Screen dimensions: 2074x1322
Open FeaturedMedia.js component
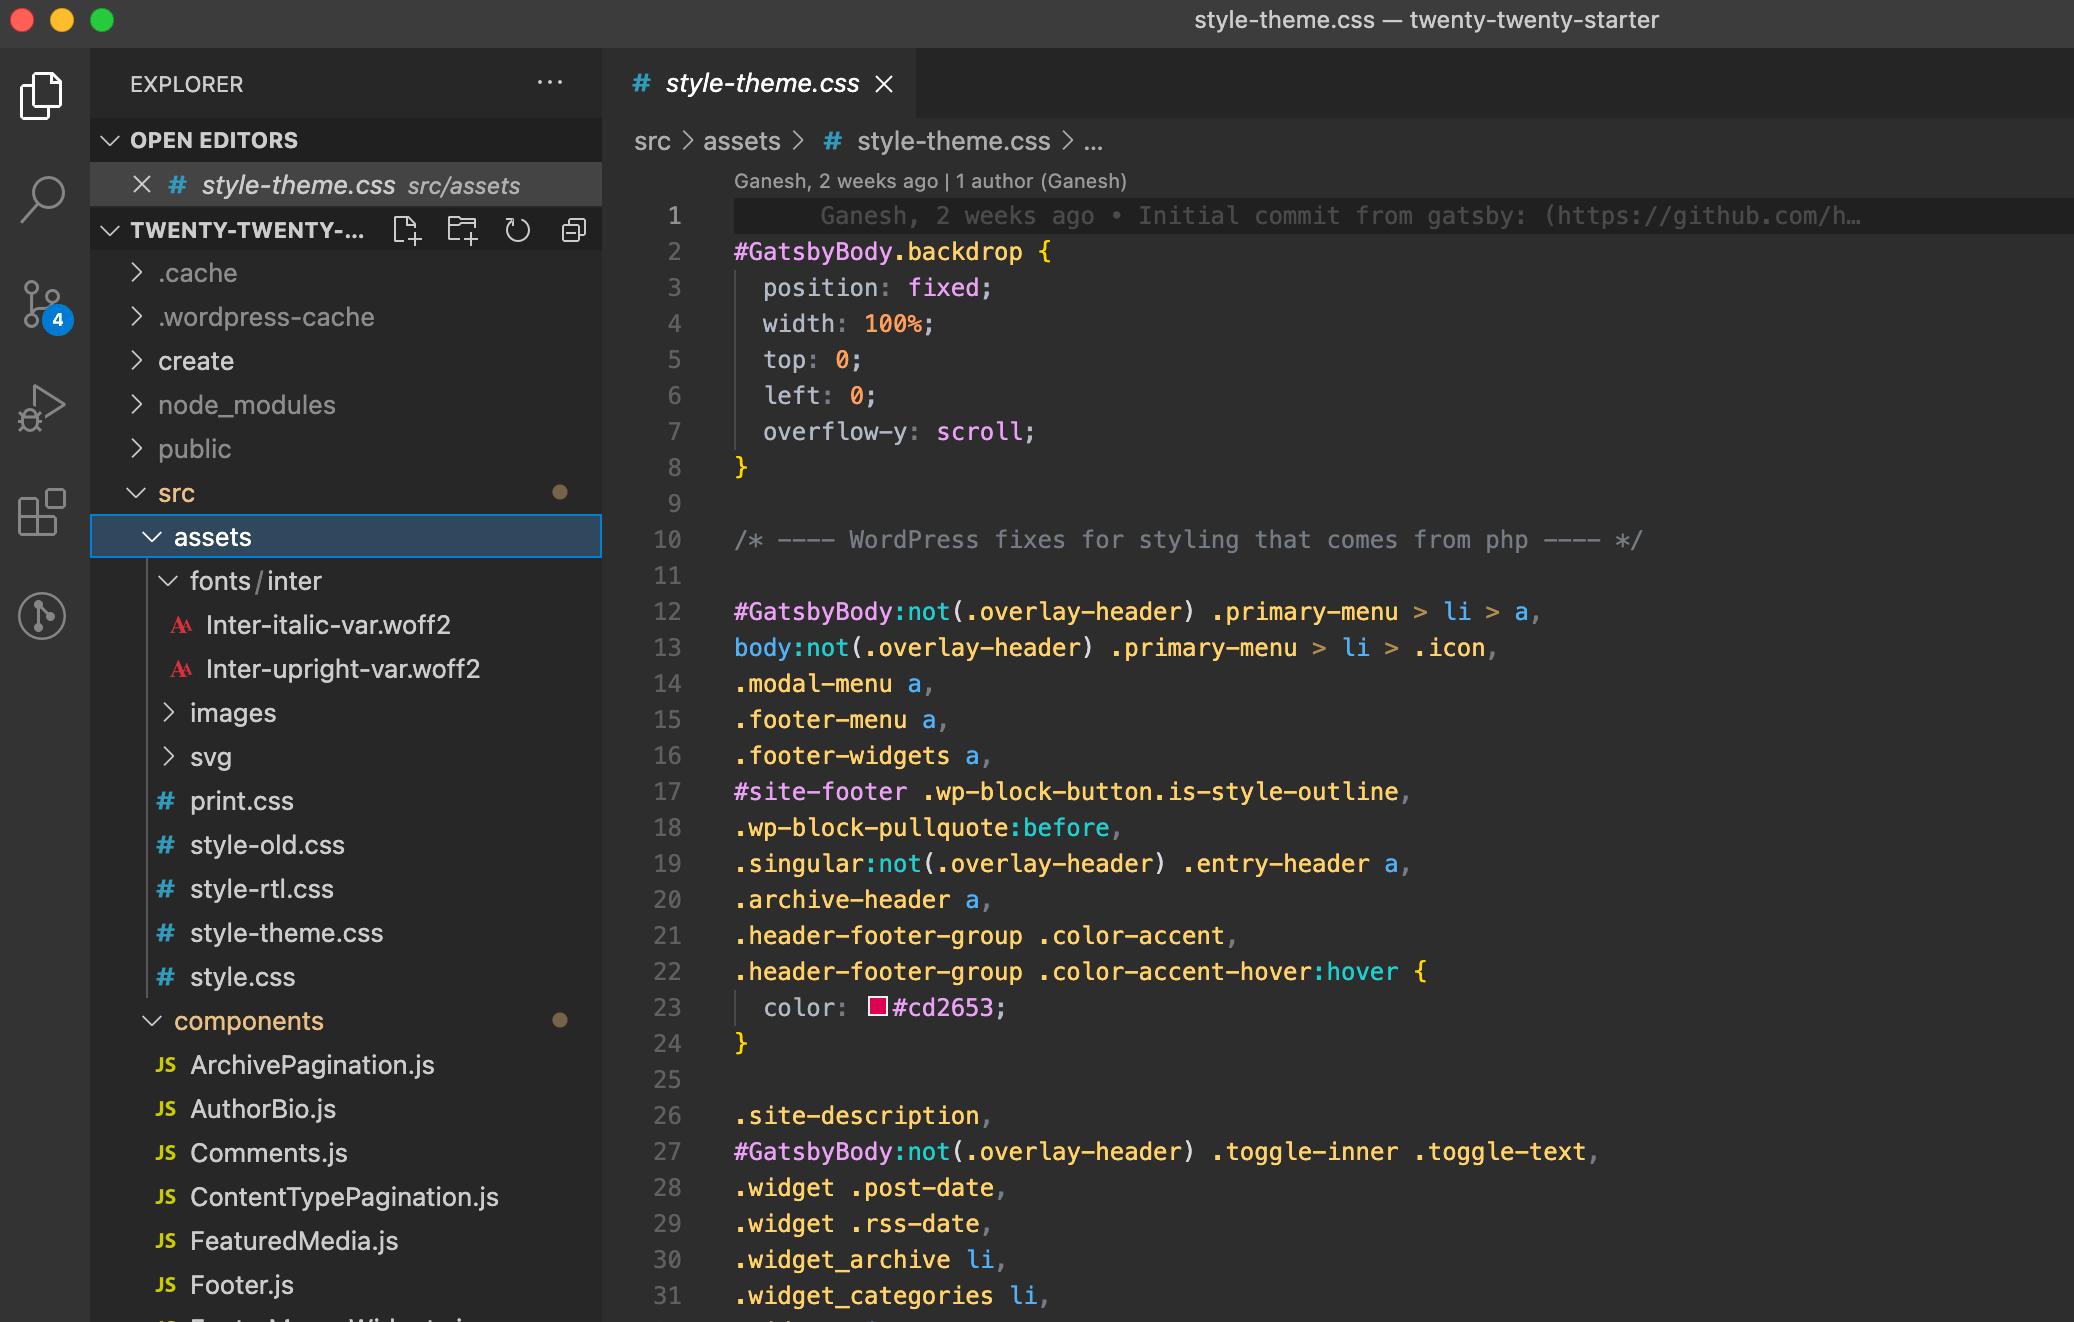pyautogui.click(x=346, y=1241)
